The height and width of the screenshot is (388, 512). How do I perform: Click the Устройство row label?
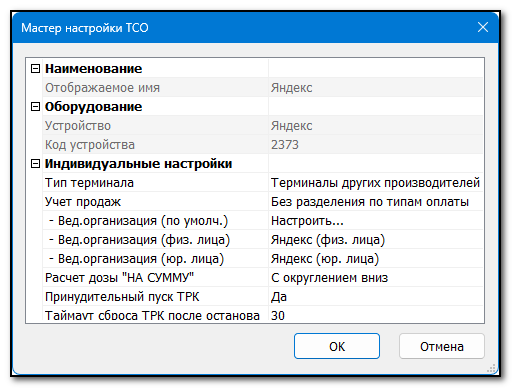[78, 126]
